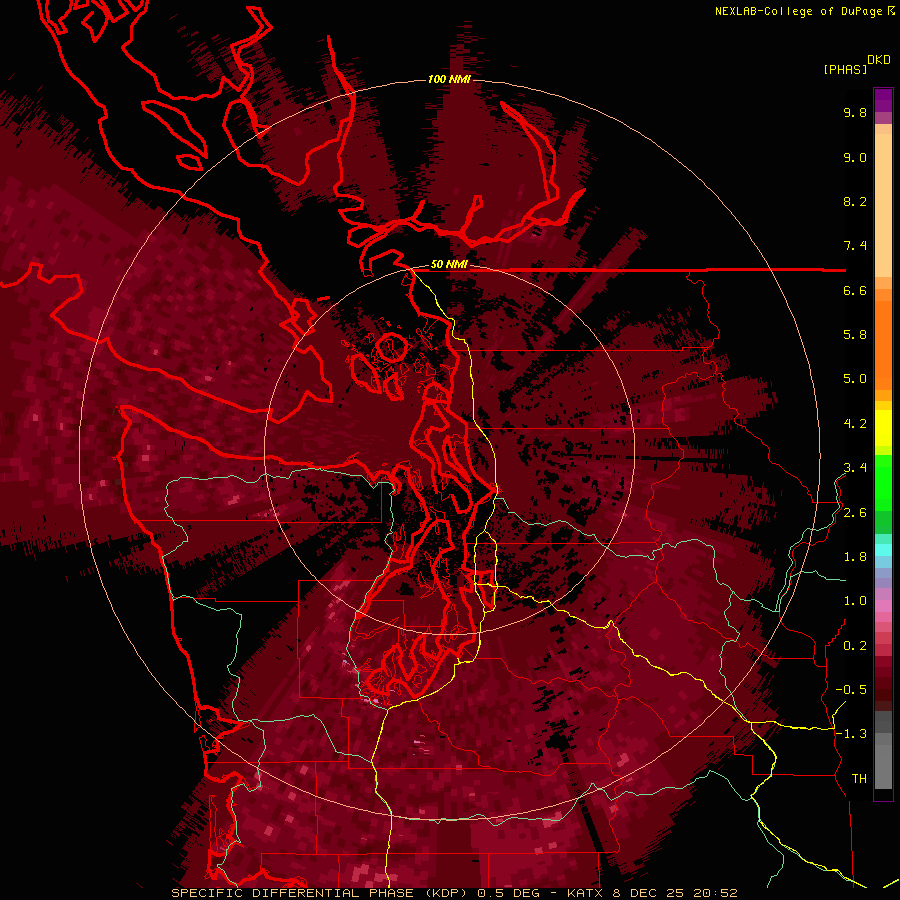900x900 pixels.
Task: Click the 2.6 scale value
Action: 855,513
